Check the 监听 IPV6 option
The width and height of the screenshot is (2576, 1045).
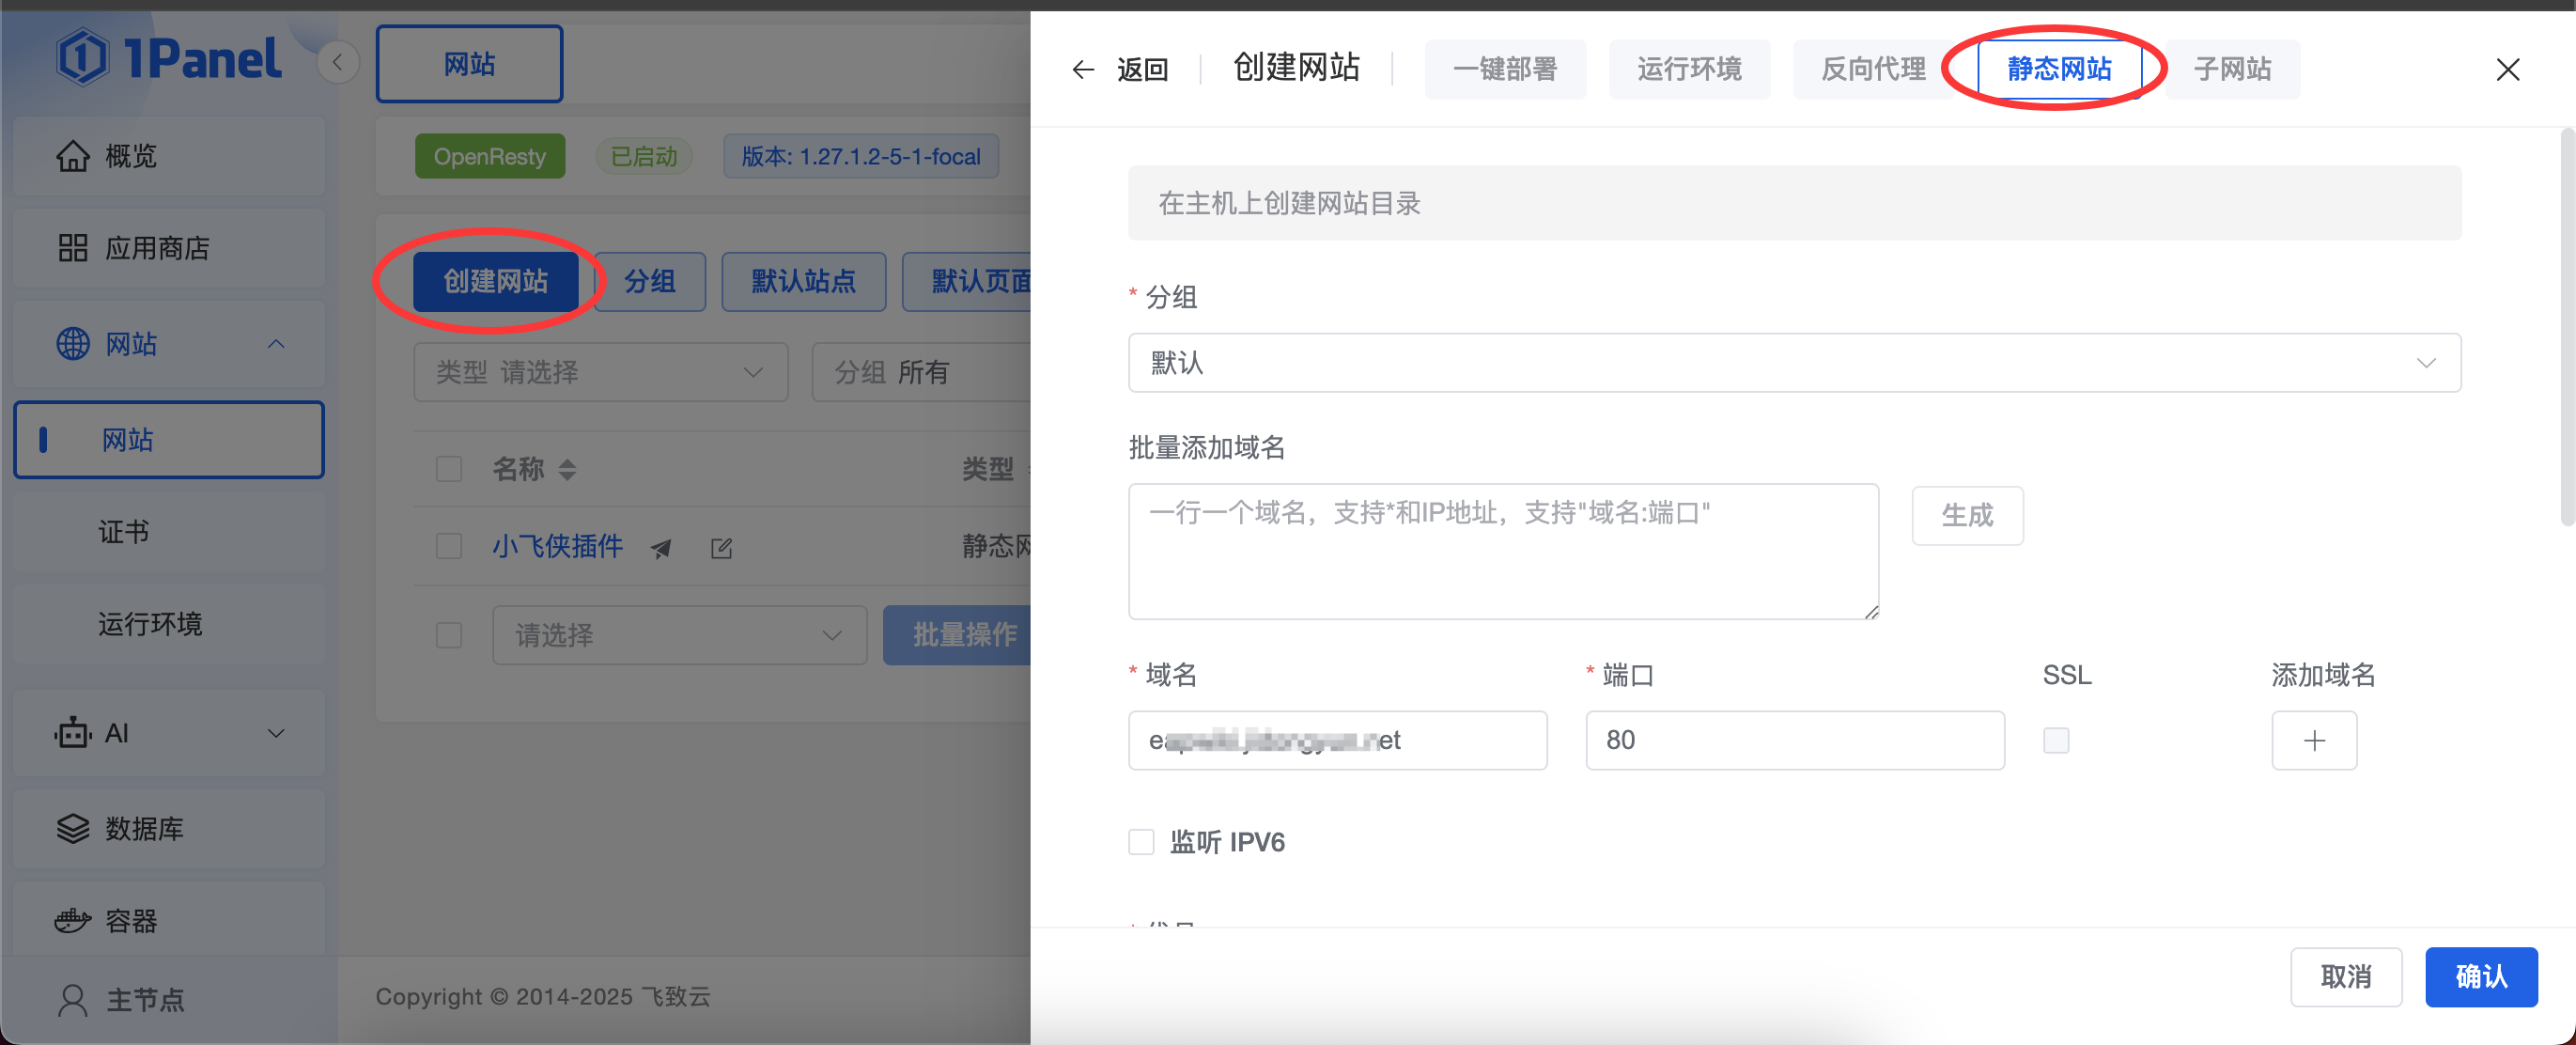(1141, 842)
